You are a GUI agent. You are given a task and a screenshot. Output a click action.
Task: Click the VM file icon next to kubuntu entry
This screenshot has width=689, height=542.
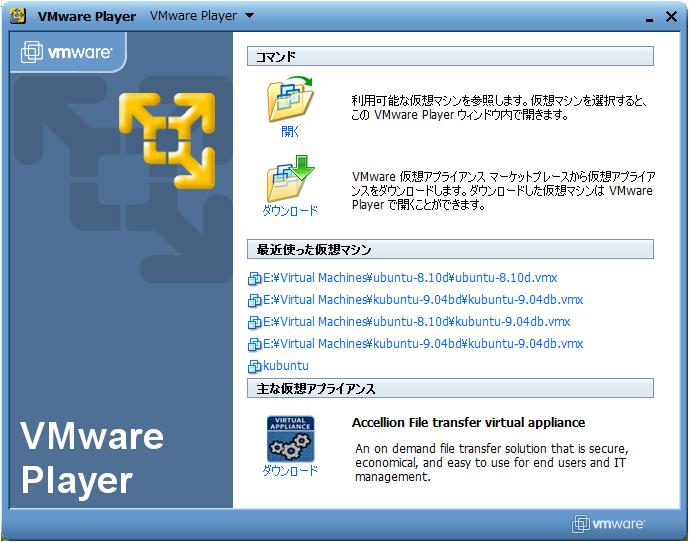(254, 366)
